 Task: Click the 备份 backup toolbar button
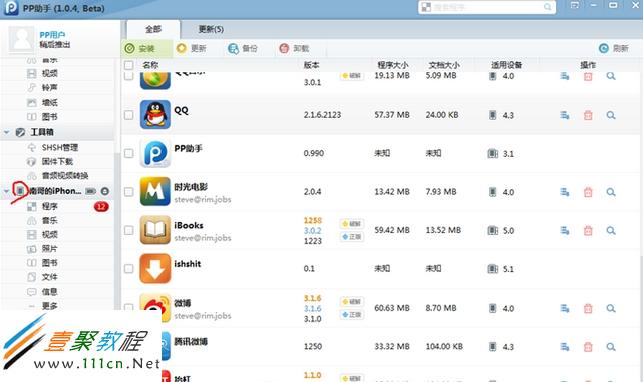(243, 48)
